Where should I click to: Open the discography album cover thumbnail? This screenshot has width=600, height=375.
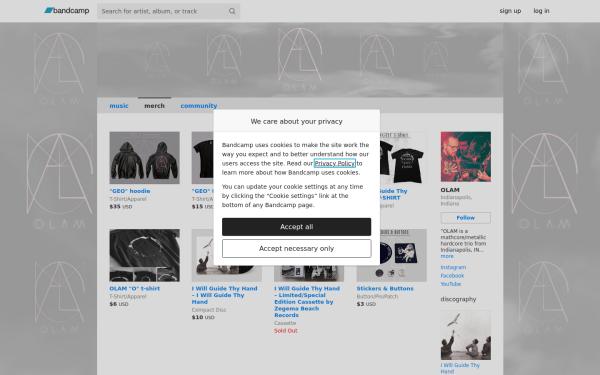tap(466, 335)
